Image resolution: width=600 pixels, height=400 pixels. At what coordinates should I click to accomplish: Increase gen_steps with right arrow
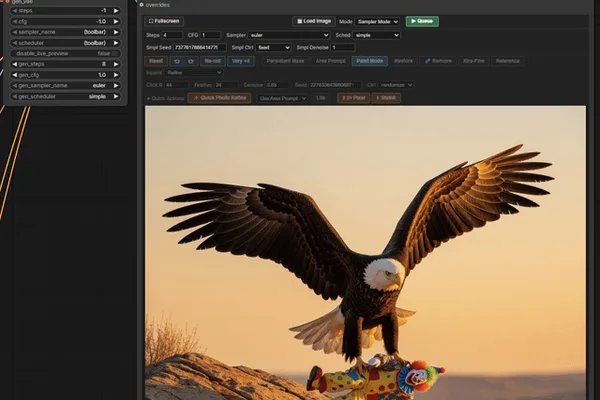tap(116, 64)
